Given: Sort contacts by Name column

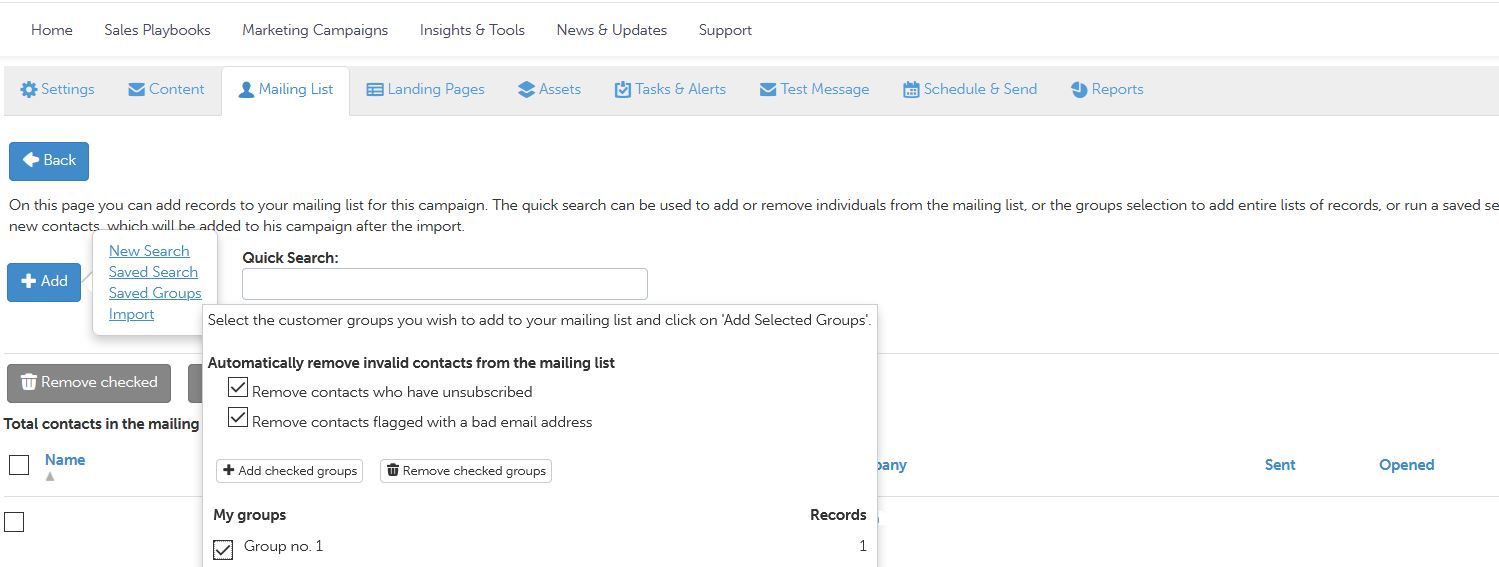Looking at the screenshot, I should [65, 460].
